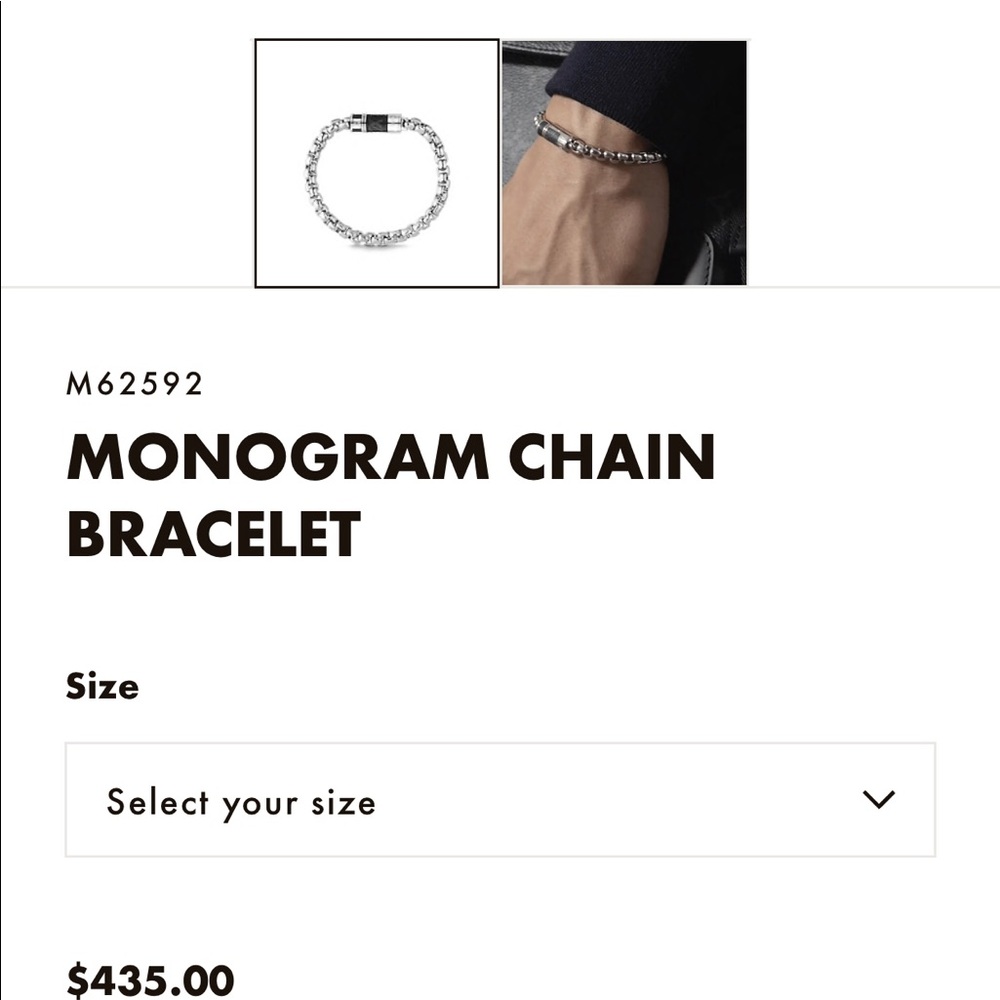Click the Select your size placeholder text

tap(240, 800)
